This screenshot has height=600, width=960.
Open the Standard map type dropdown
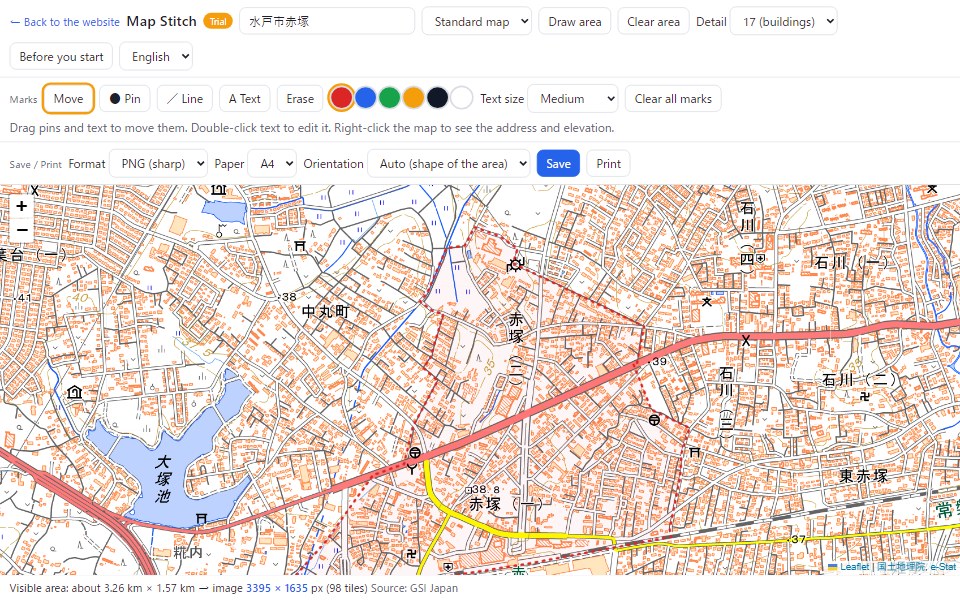[x=476, y=21]
